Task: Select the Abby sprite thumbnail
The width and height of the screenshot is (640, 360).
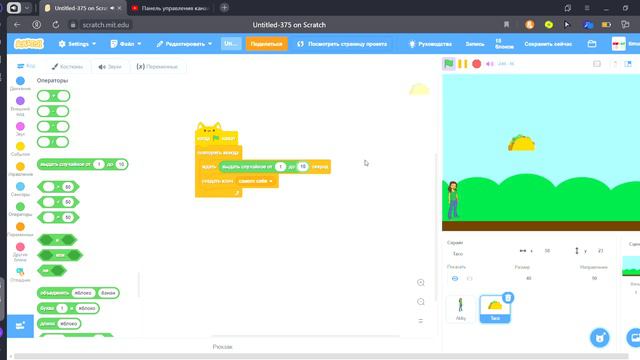Action: point(461,309)
